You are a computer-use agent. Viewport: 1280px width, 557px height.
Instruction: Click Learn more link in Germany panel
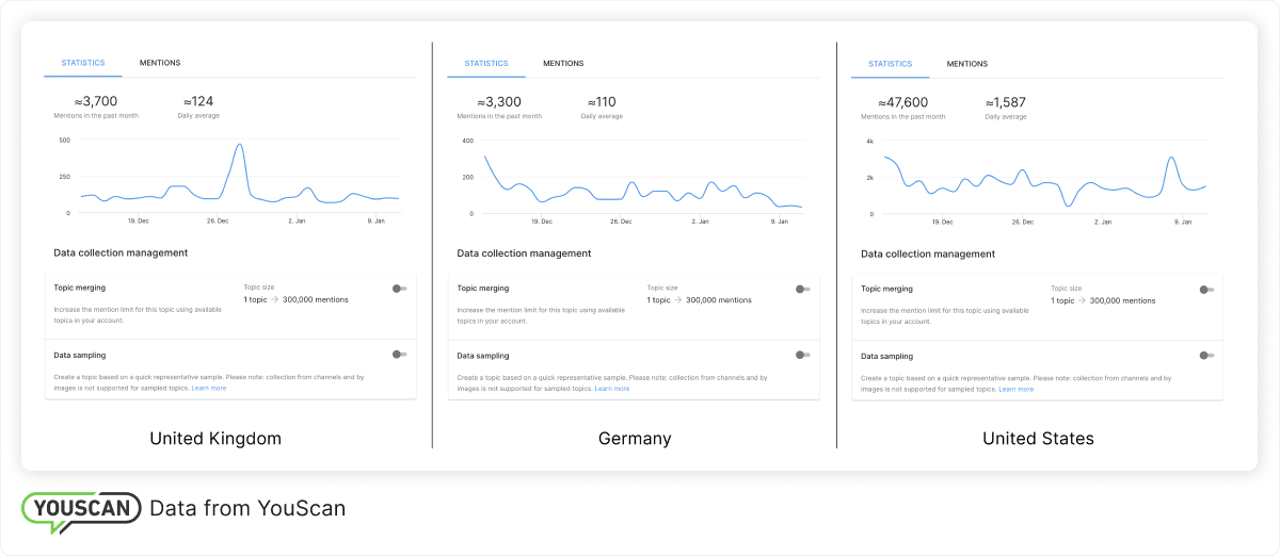[612, 388]
